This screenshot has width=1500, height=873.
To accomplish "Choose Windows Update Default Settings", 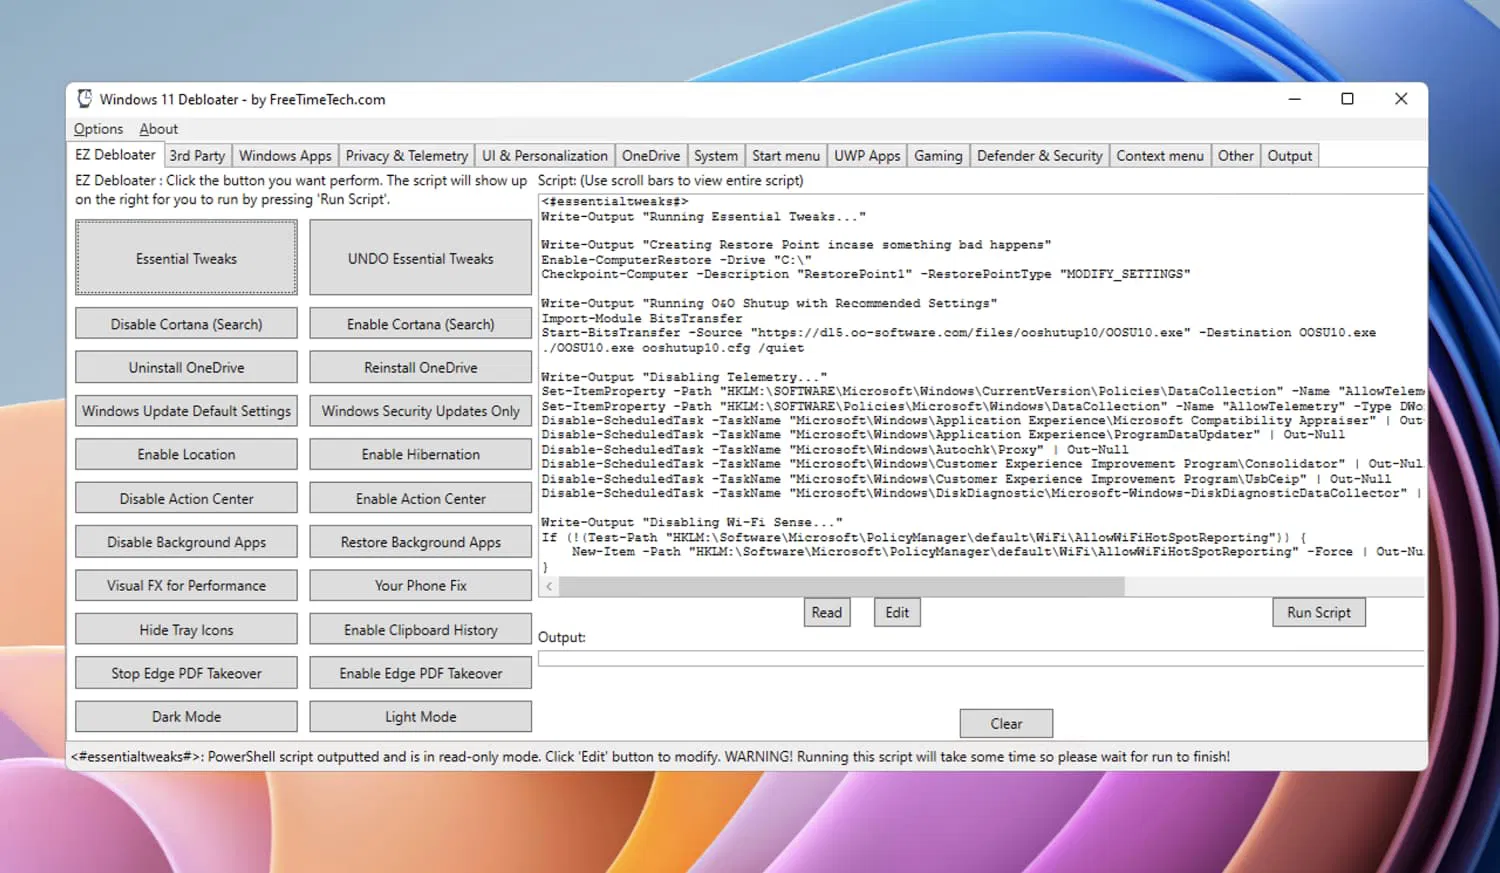I will [x=186, y=411].
